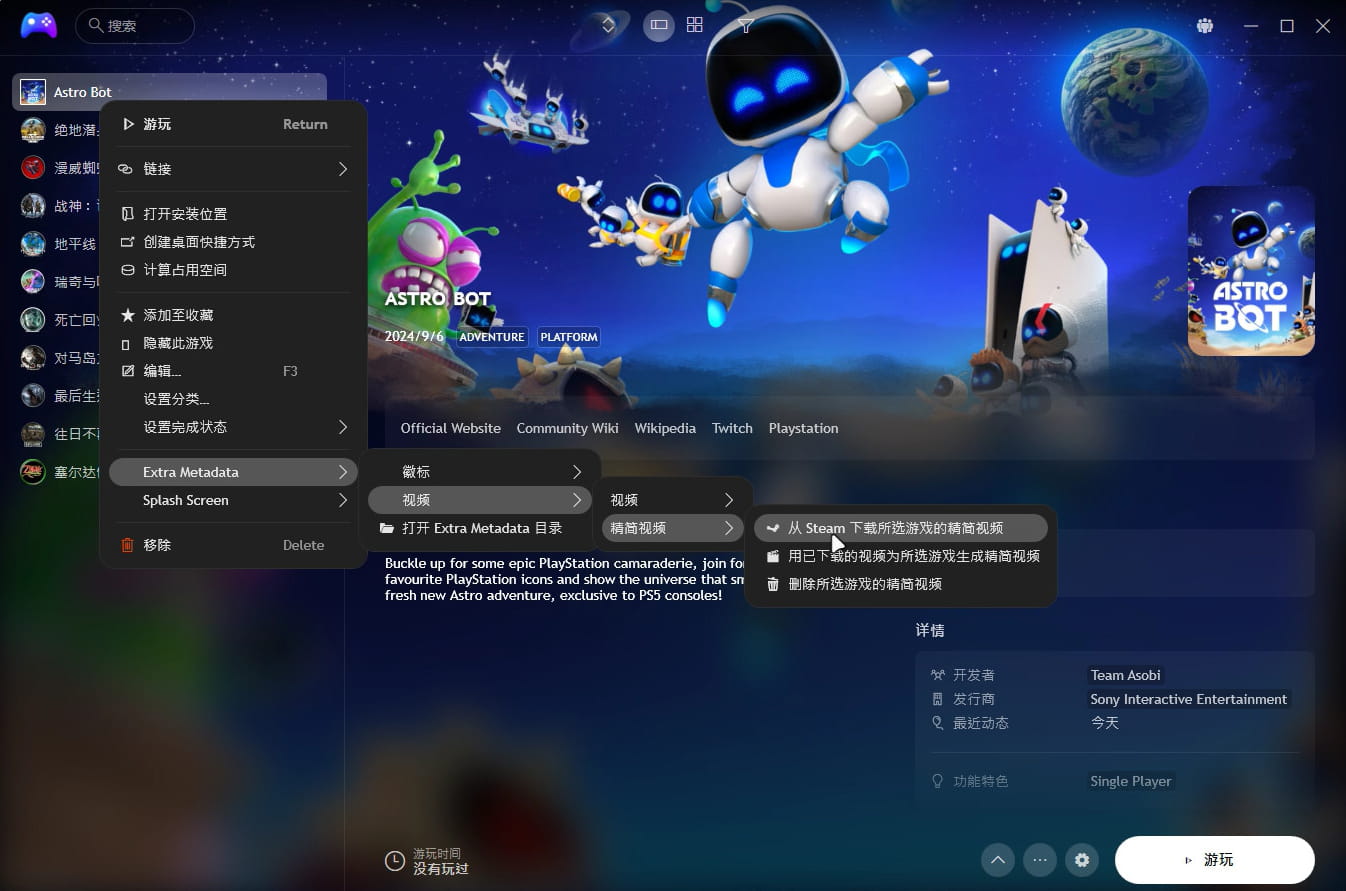Viewport: 1346px width, 891px height.
Task: Switch to grid view layout icon
Action: coord(695,26)
